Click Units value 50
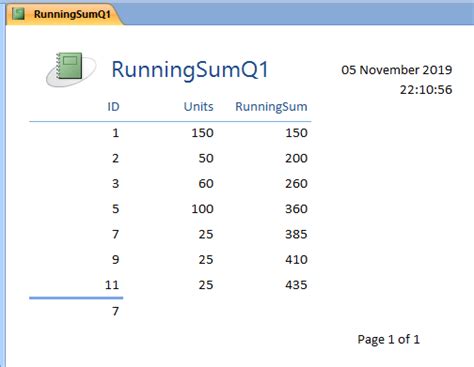 206,158
